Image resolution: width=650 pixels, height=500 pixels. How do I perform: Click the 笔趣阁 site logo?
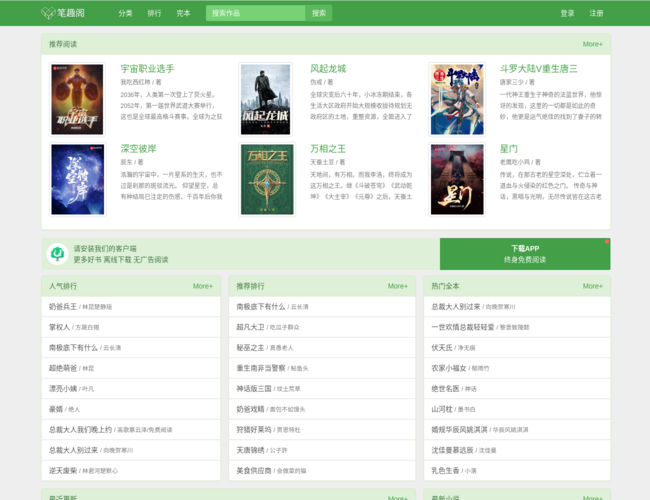click(x=61, y=13)
